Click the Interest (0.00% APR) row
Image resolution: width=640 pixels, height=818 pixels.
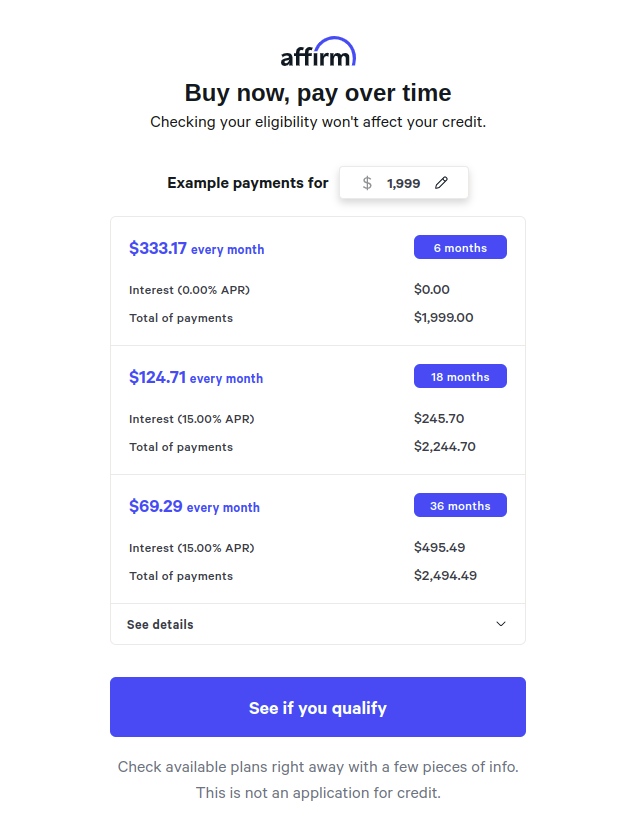(x=189, y=290)
